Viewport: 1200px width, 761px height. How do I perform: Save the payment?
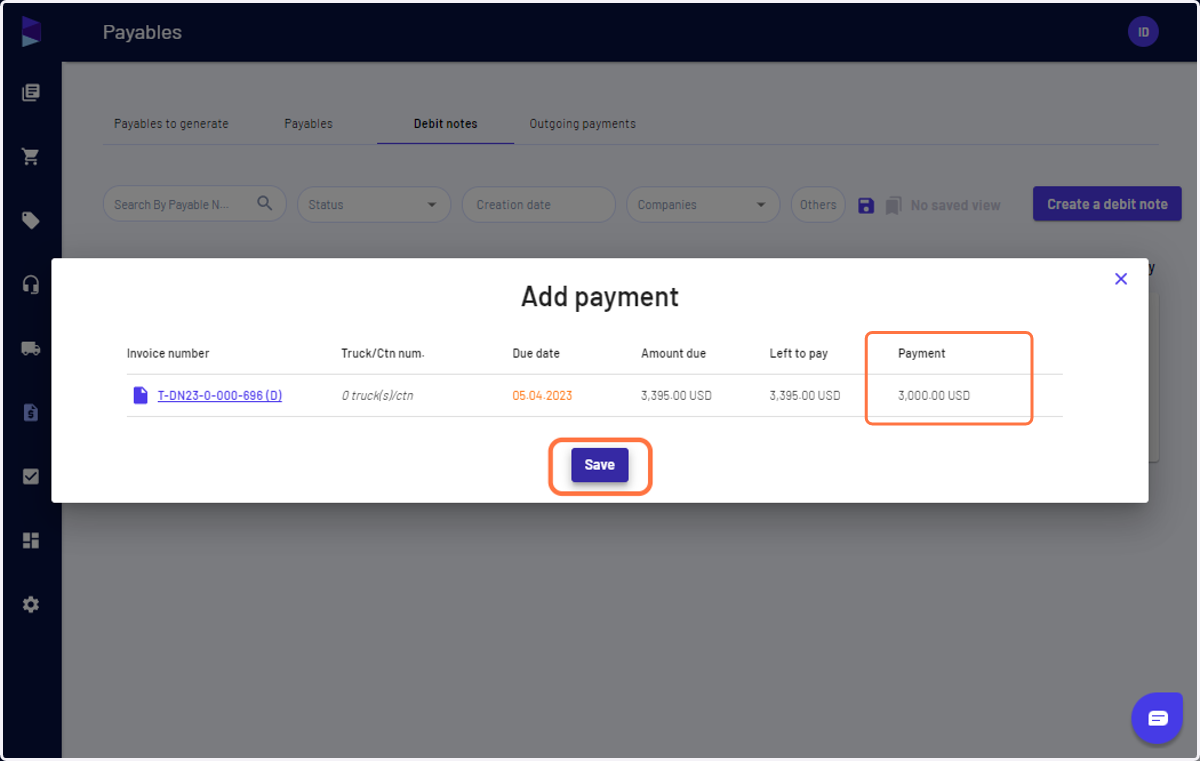(600, 465)
